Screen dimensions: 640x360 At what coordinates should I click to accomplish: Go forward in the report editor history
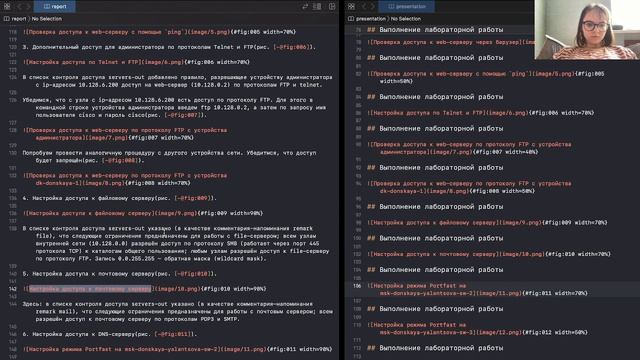coord(27,6)
